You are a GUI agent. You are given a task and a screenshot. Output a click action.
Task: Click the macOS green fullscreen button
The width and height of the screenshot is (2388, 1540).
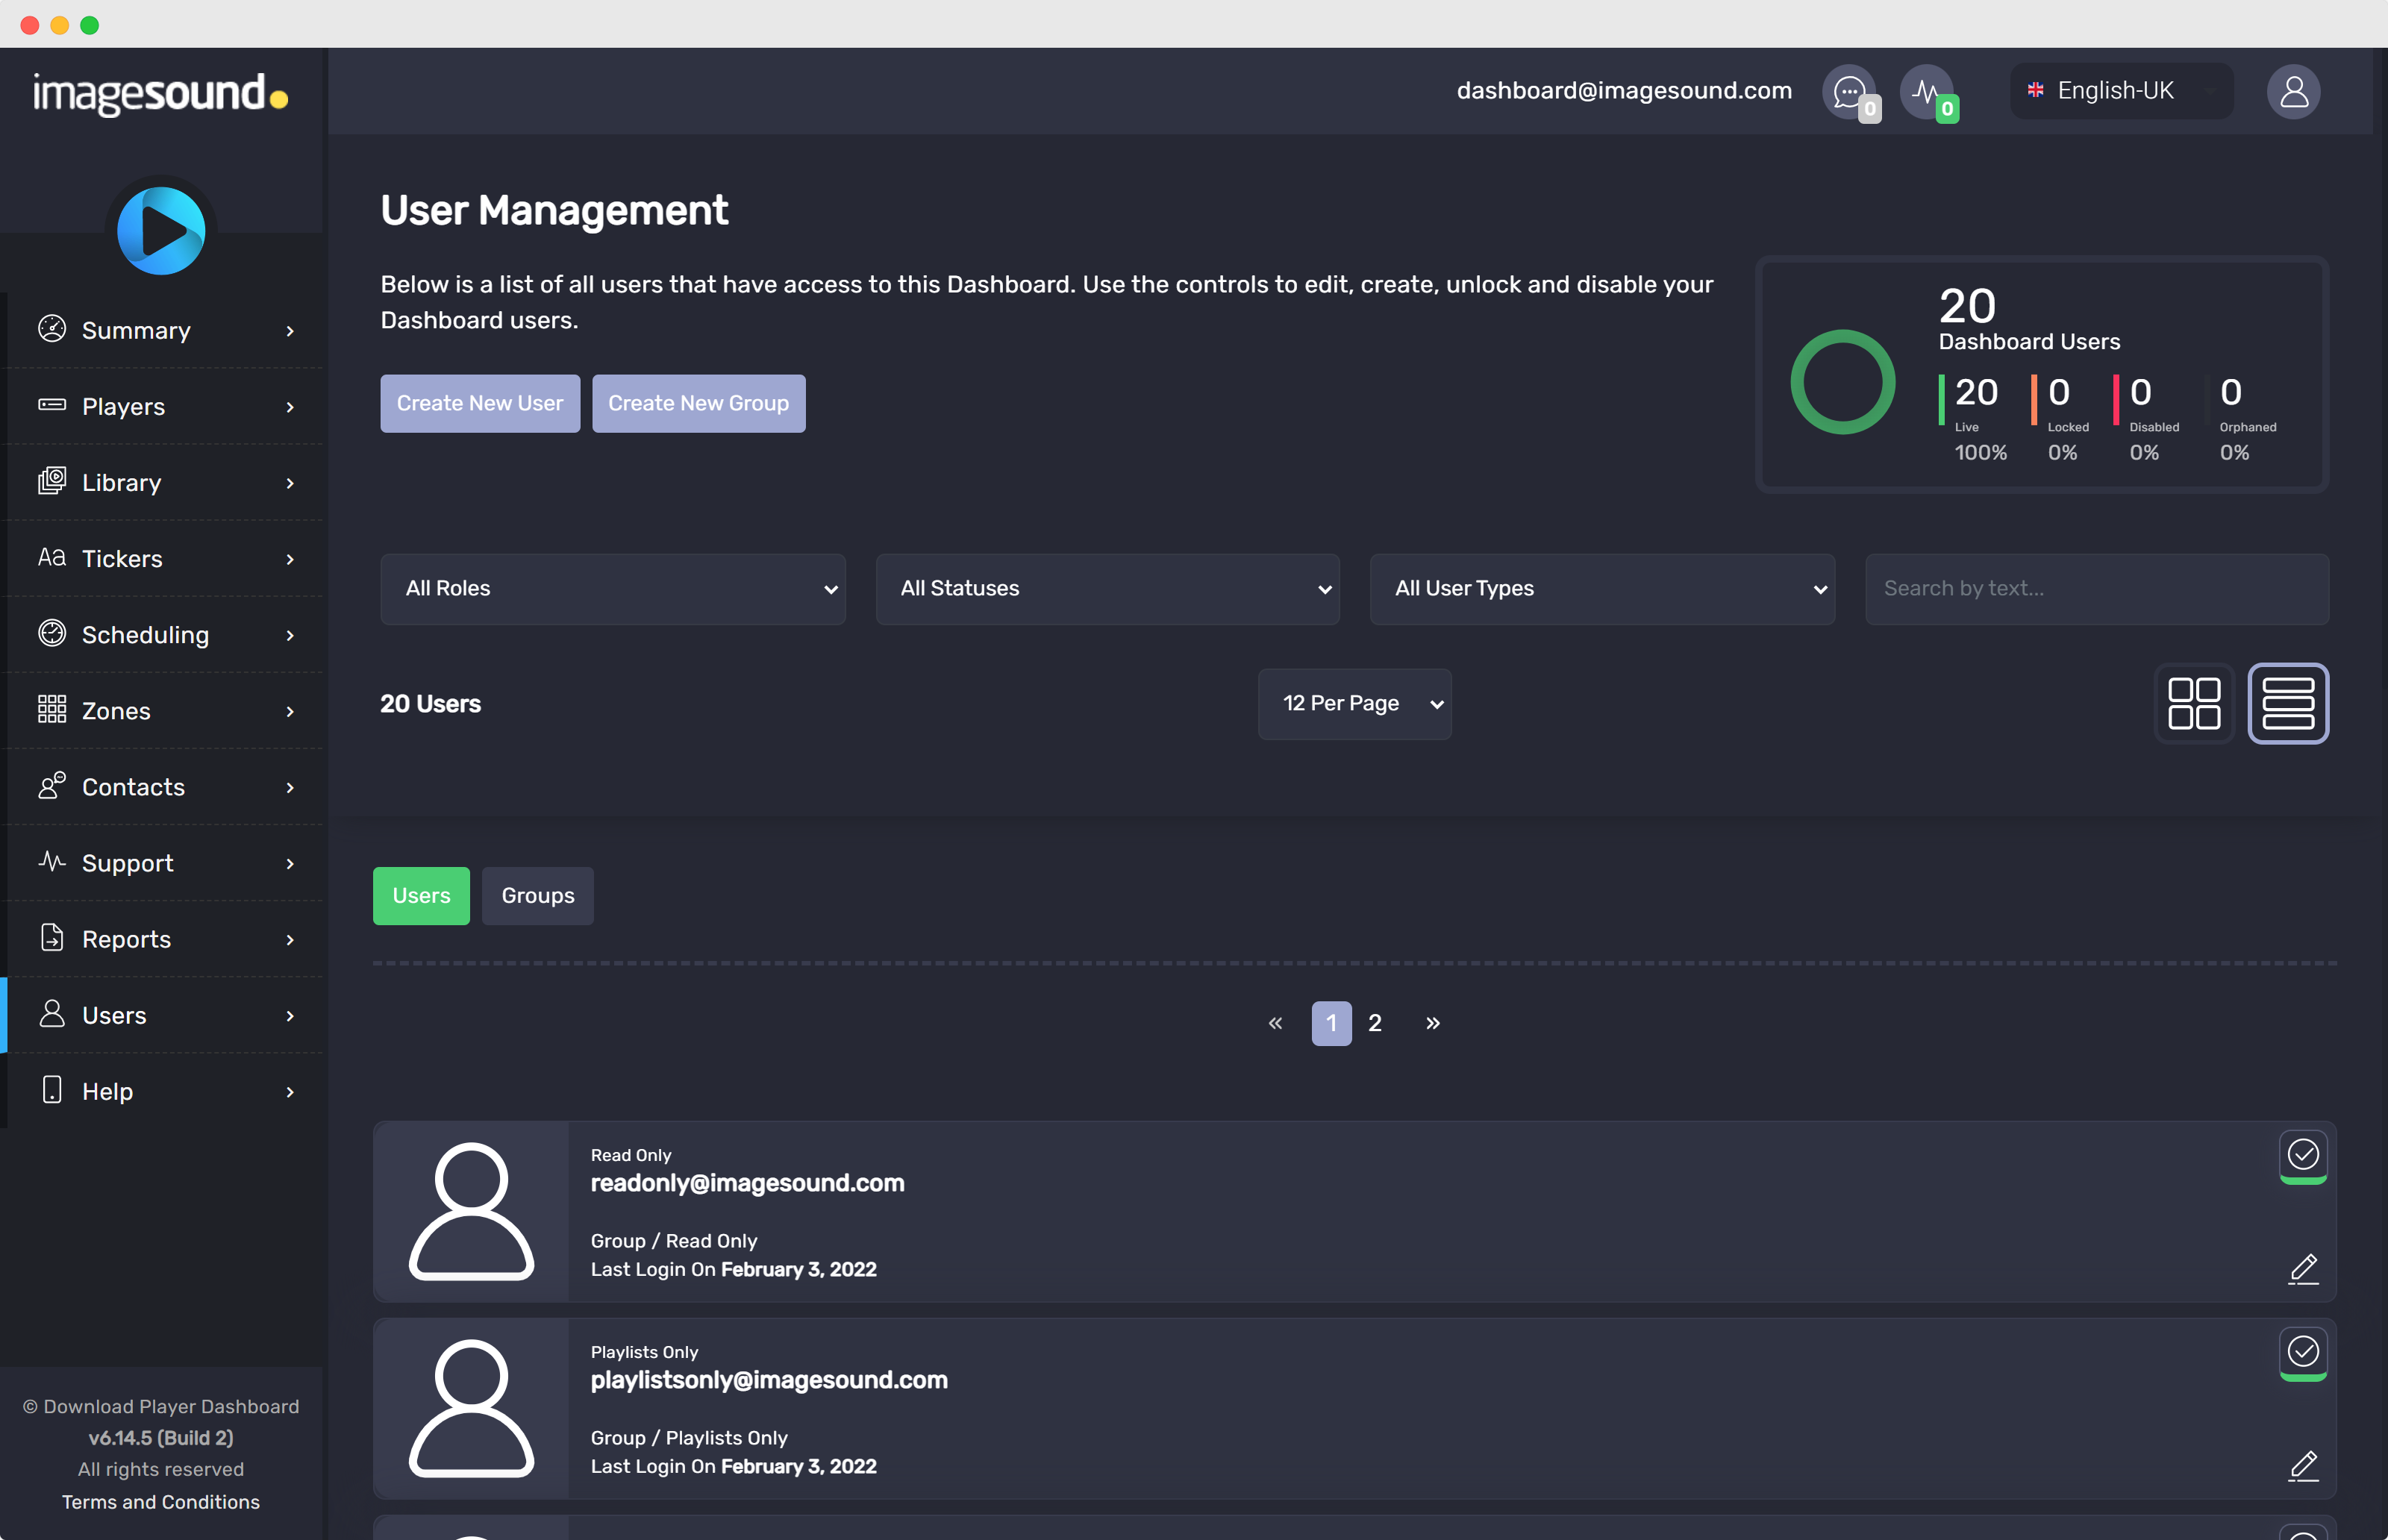click(x=90, y=25)
